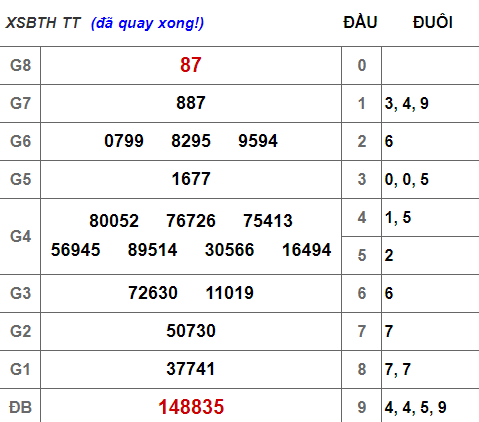Click head digit 3 in ĐẦU column
The image size is (479, 422).
click(362, 179)
